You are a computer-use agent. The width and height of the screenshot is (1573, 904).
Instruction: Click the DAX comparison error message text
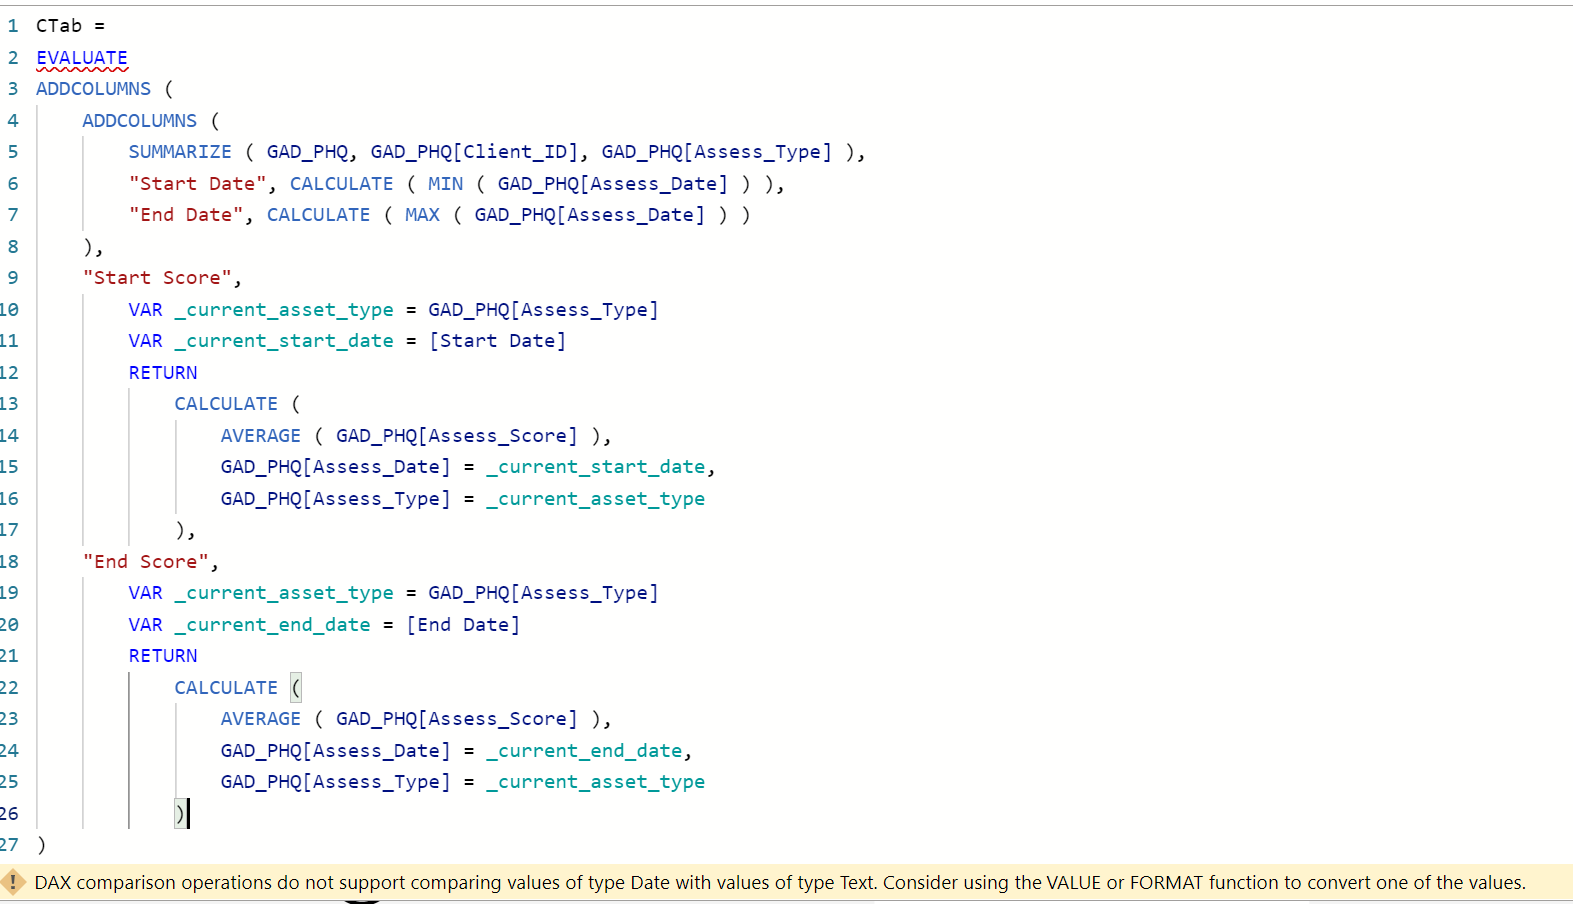pyautogui.click(x=780, y=882)
